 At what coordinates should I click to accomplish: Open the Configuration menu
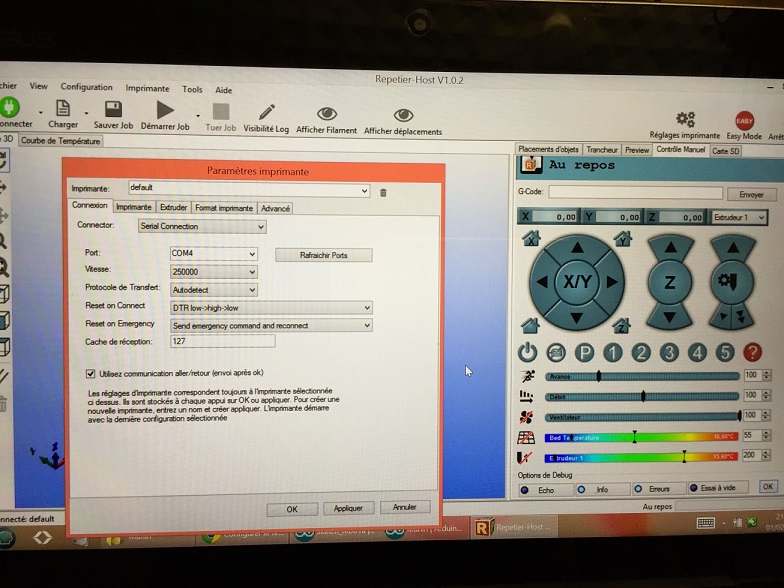(86, 87)
